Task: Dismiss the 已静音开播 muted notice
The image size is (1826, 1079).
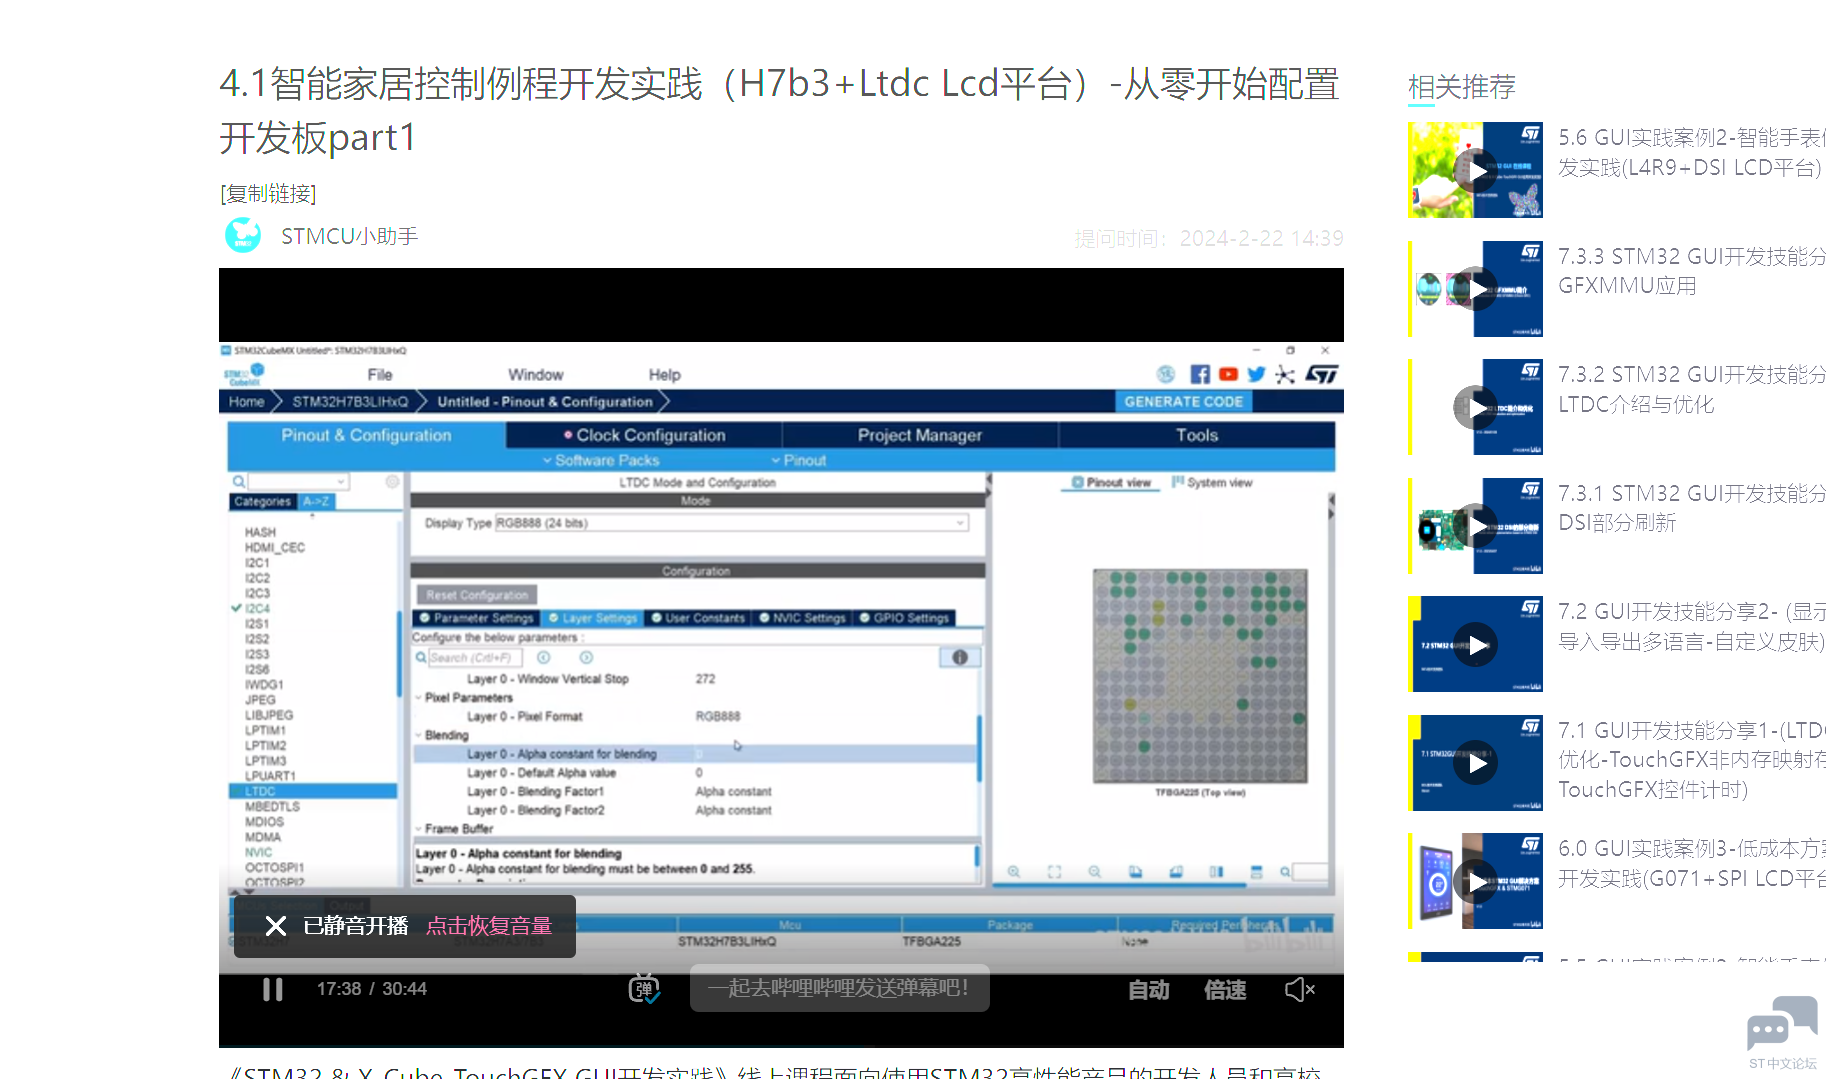Action: [x=276, y=926]
